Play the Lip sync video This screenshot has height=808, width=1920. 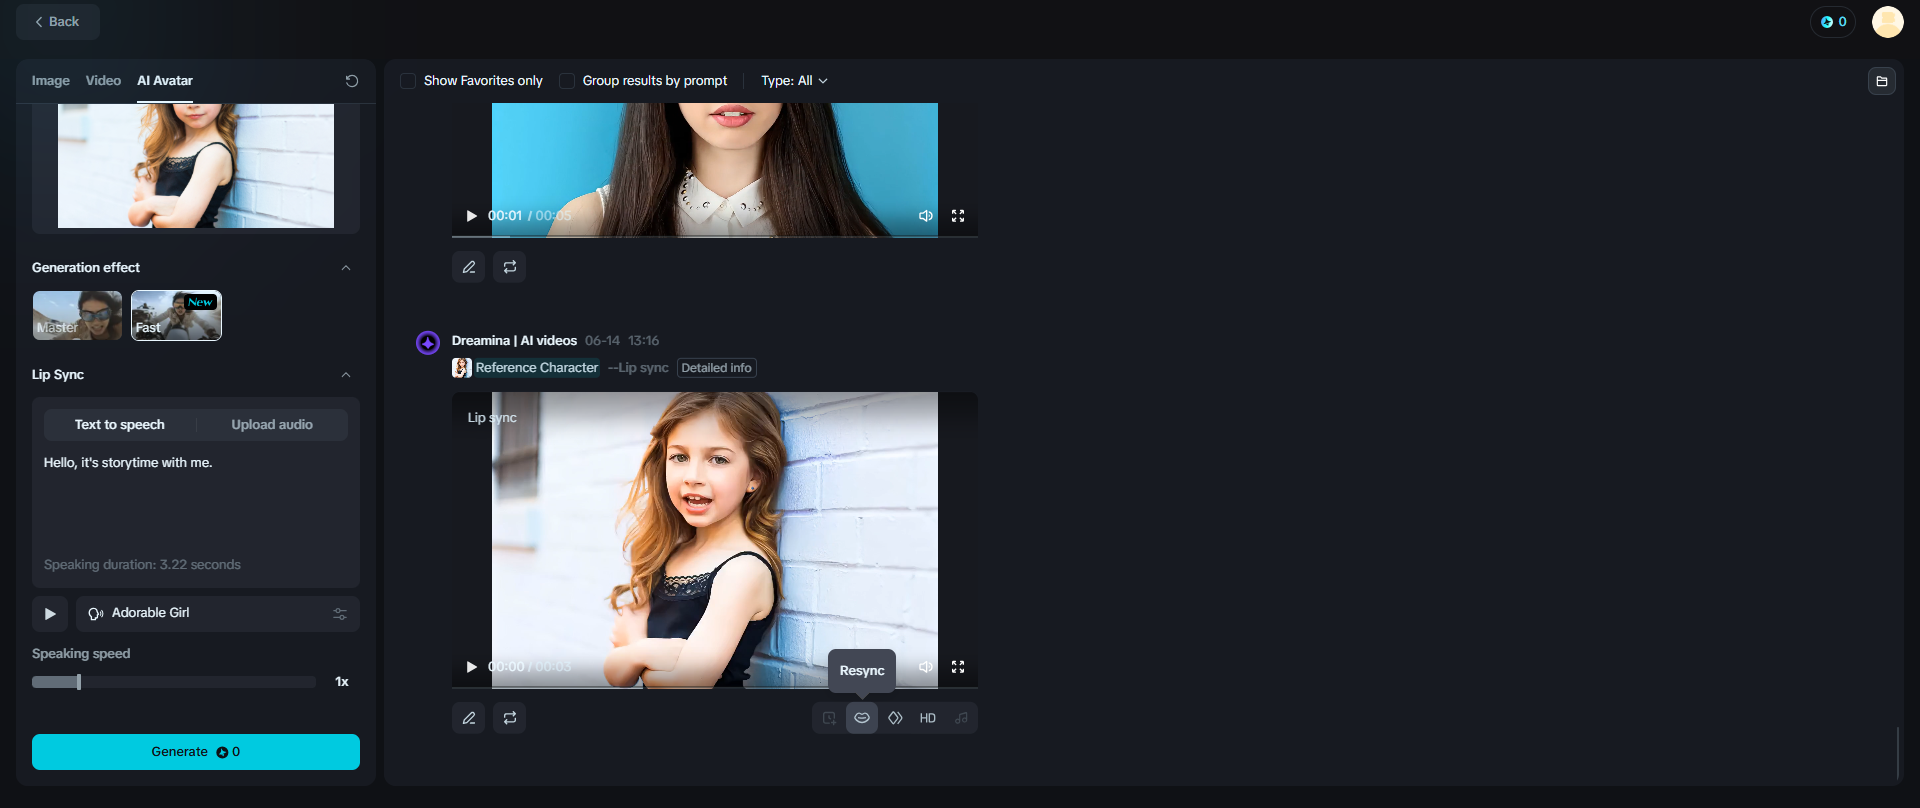pyautogui.click(x=471, y=667)
